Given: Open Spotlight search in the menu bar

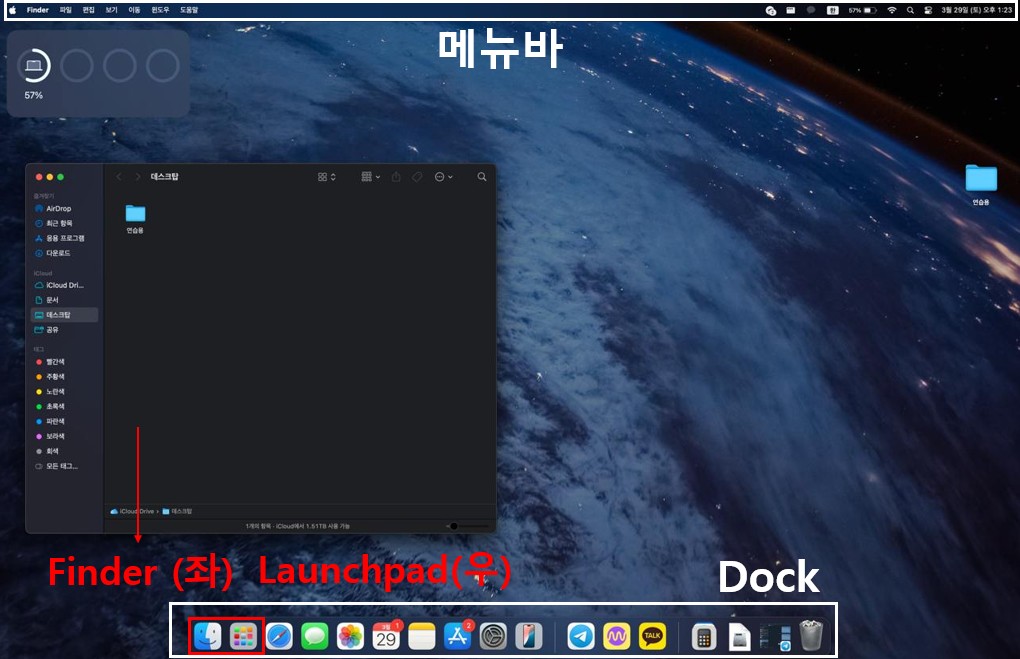Looking at the screenshot, I should click(x=910, y=10).
